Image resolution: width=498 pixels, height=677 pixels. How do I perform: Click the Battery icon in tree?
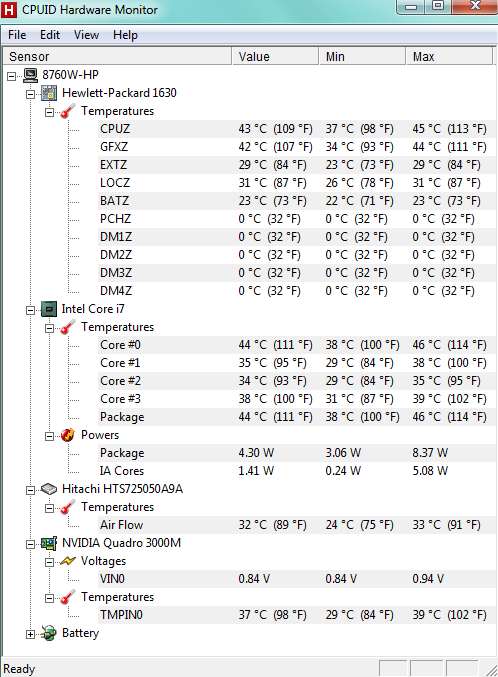pyautogui.click(x=49, y=633)
